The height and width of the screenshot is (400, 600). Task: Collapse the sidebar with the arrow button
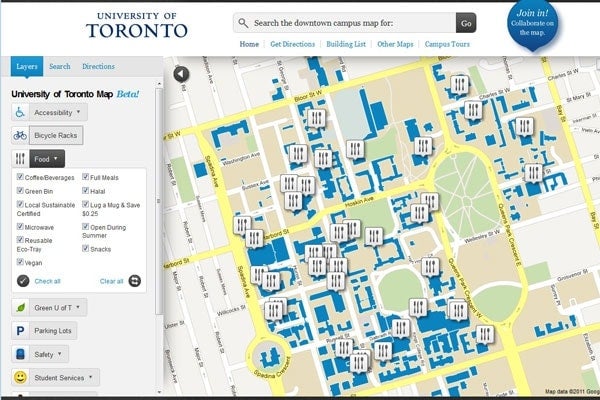click(181, 73)
